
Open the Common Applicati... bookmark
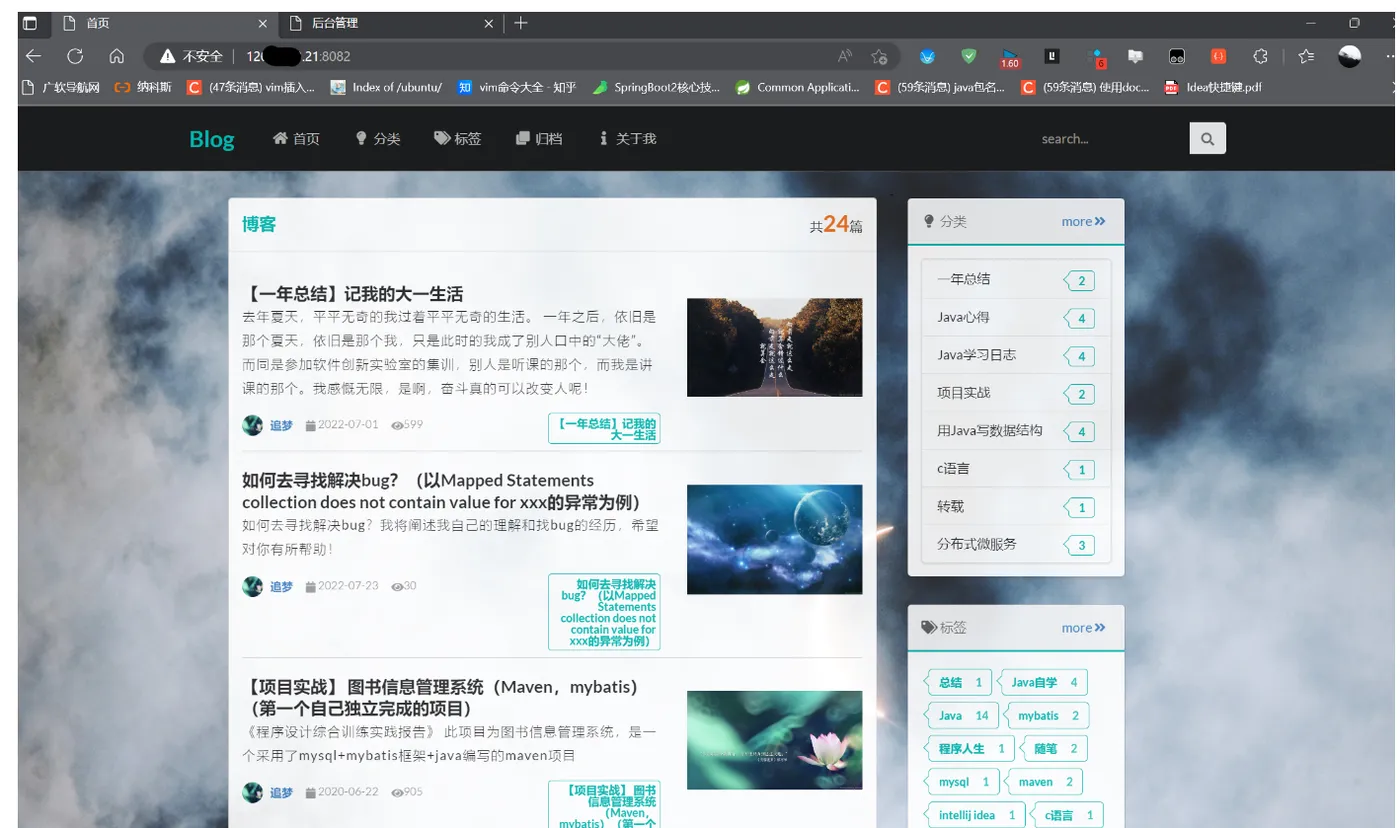pos(797,87)
